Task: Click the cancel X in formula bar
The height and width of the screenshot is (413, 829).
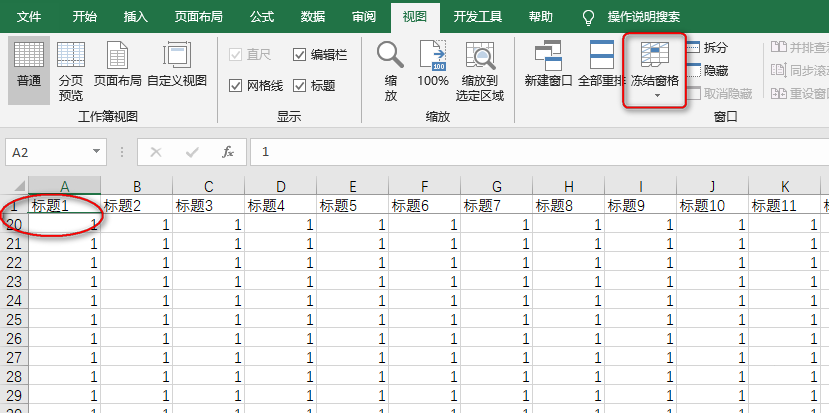Action: (155, 152)
